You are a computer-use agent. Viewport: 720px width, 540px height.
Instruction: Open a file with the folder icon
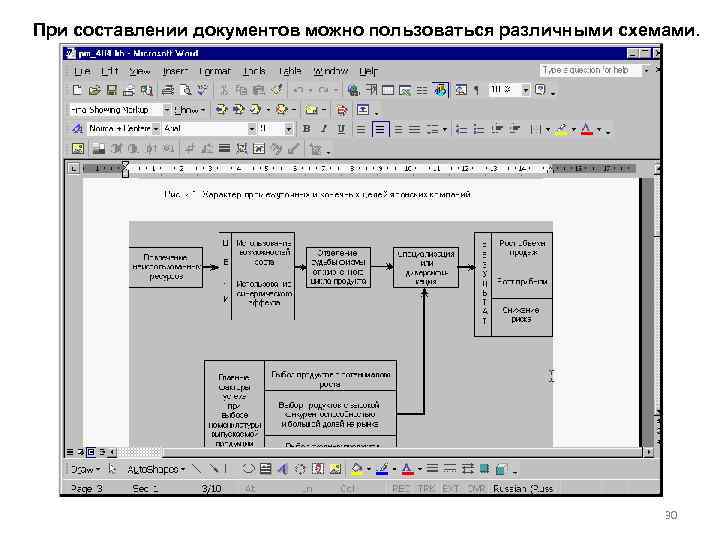94,90
